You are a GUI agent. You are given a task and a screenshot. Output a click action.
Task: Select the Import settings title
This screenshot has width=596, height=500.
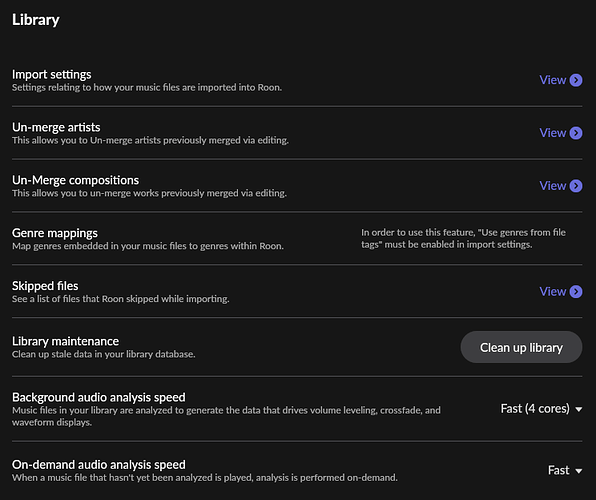pyautogui.click(x=52, y=75)
